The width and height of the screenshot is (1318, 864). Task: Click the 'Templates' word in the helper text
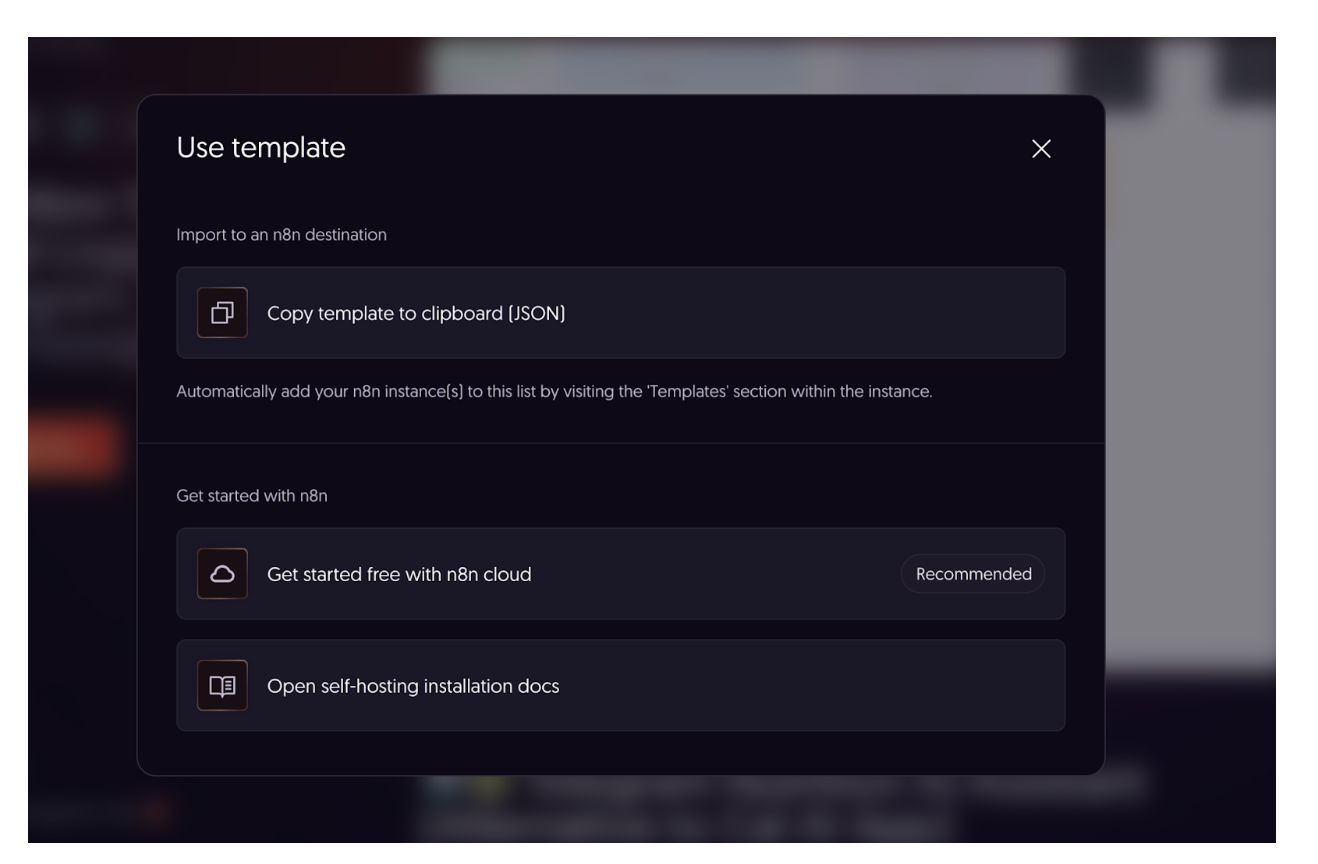tap(687, 392)
